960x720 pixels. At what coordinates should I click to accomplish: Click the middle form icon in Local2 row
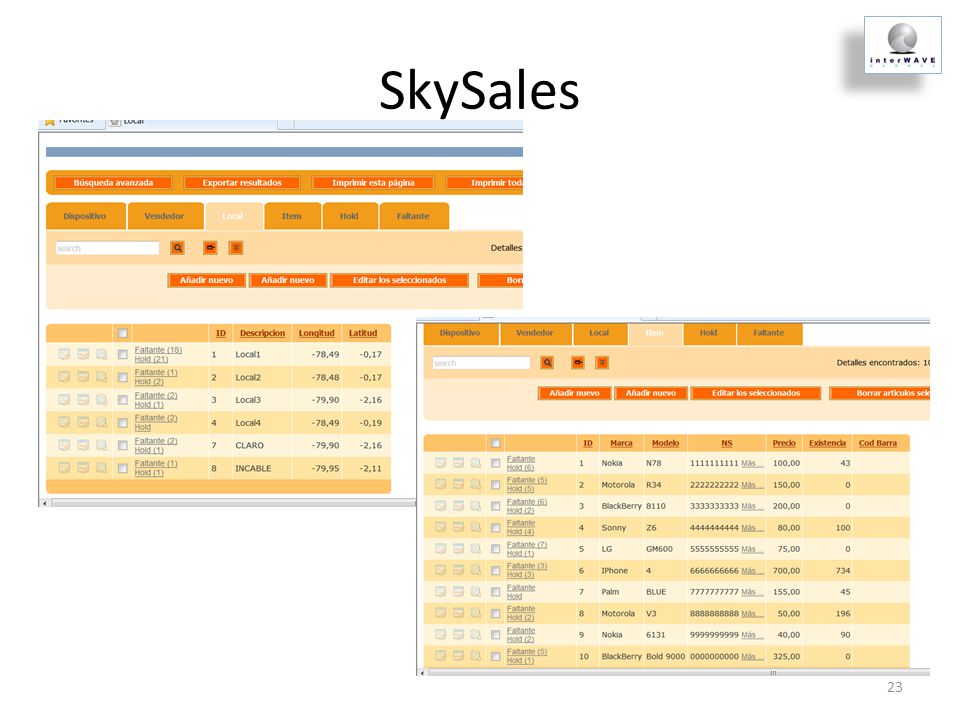pos(83,377)
